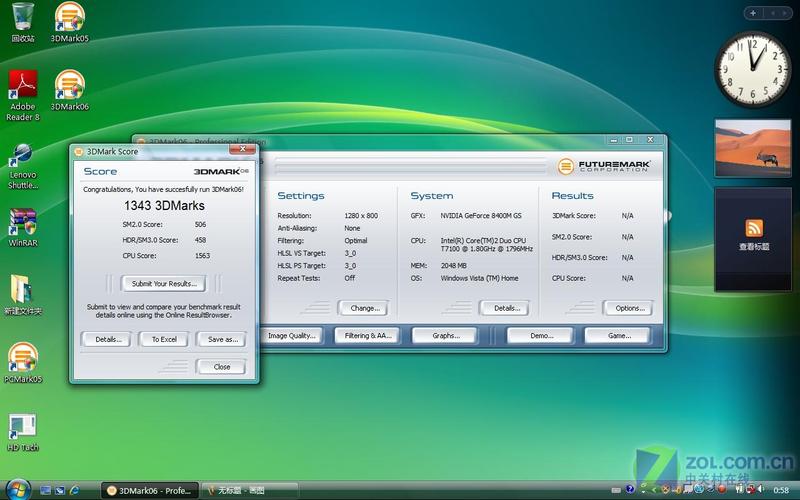Open Filtering & AA settings
The height and width of the screenshot is (500, 800).
(367, 336)
